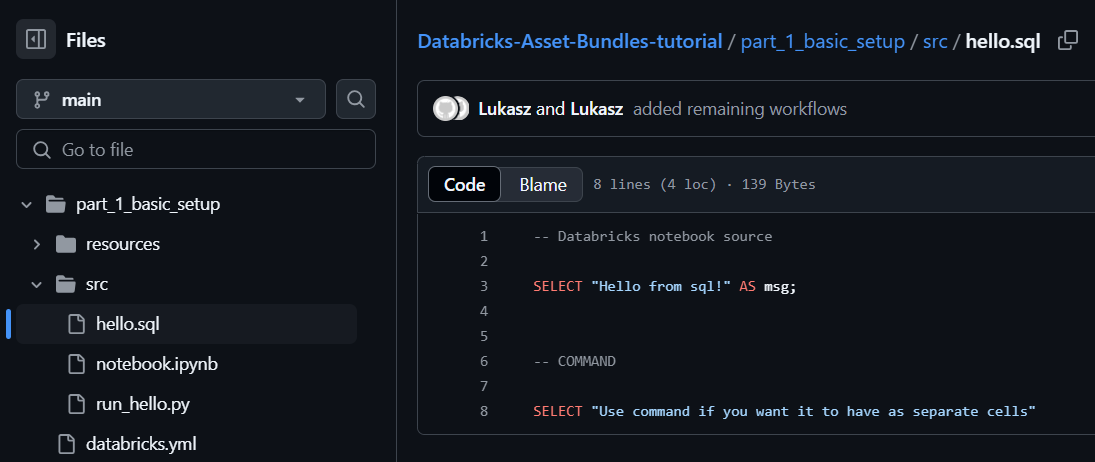
Task: Click '8 lines (4 loc) · 139 Bytes' text
Action: point(704,185)
